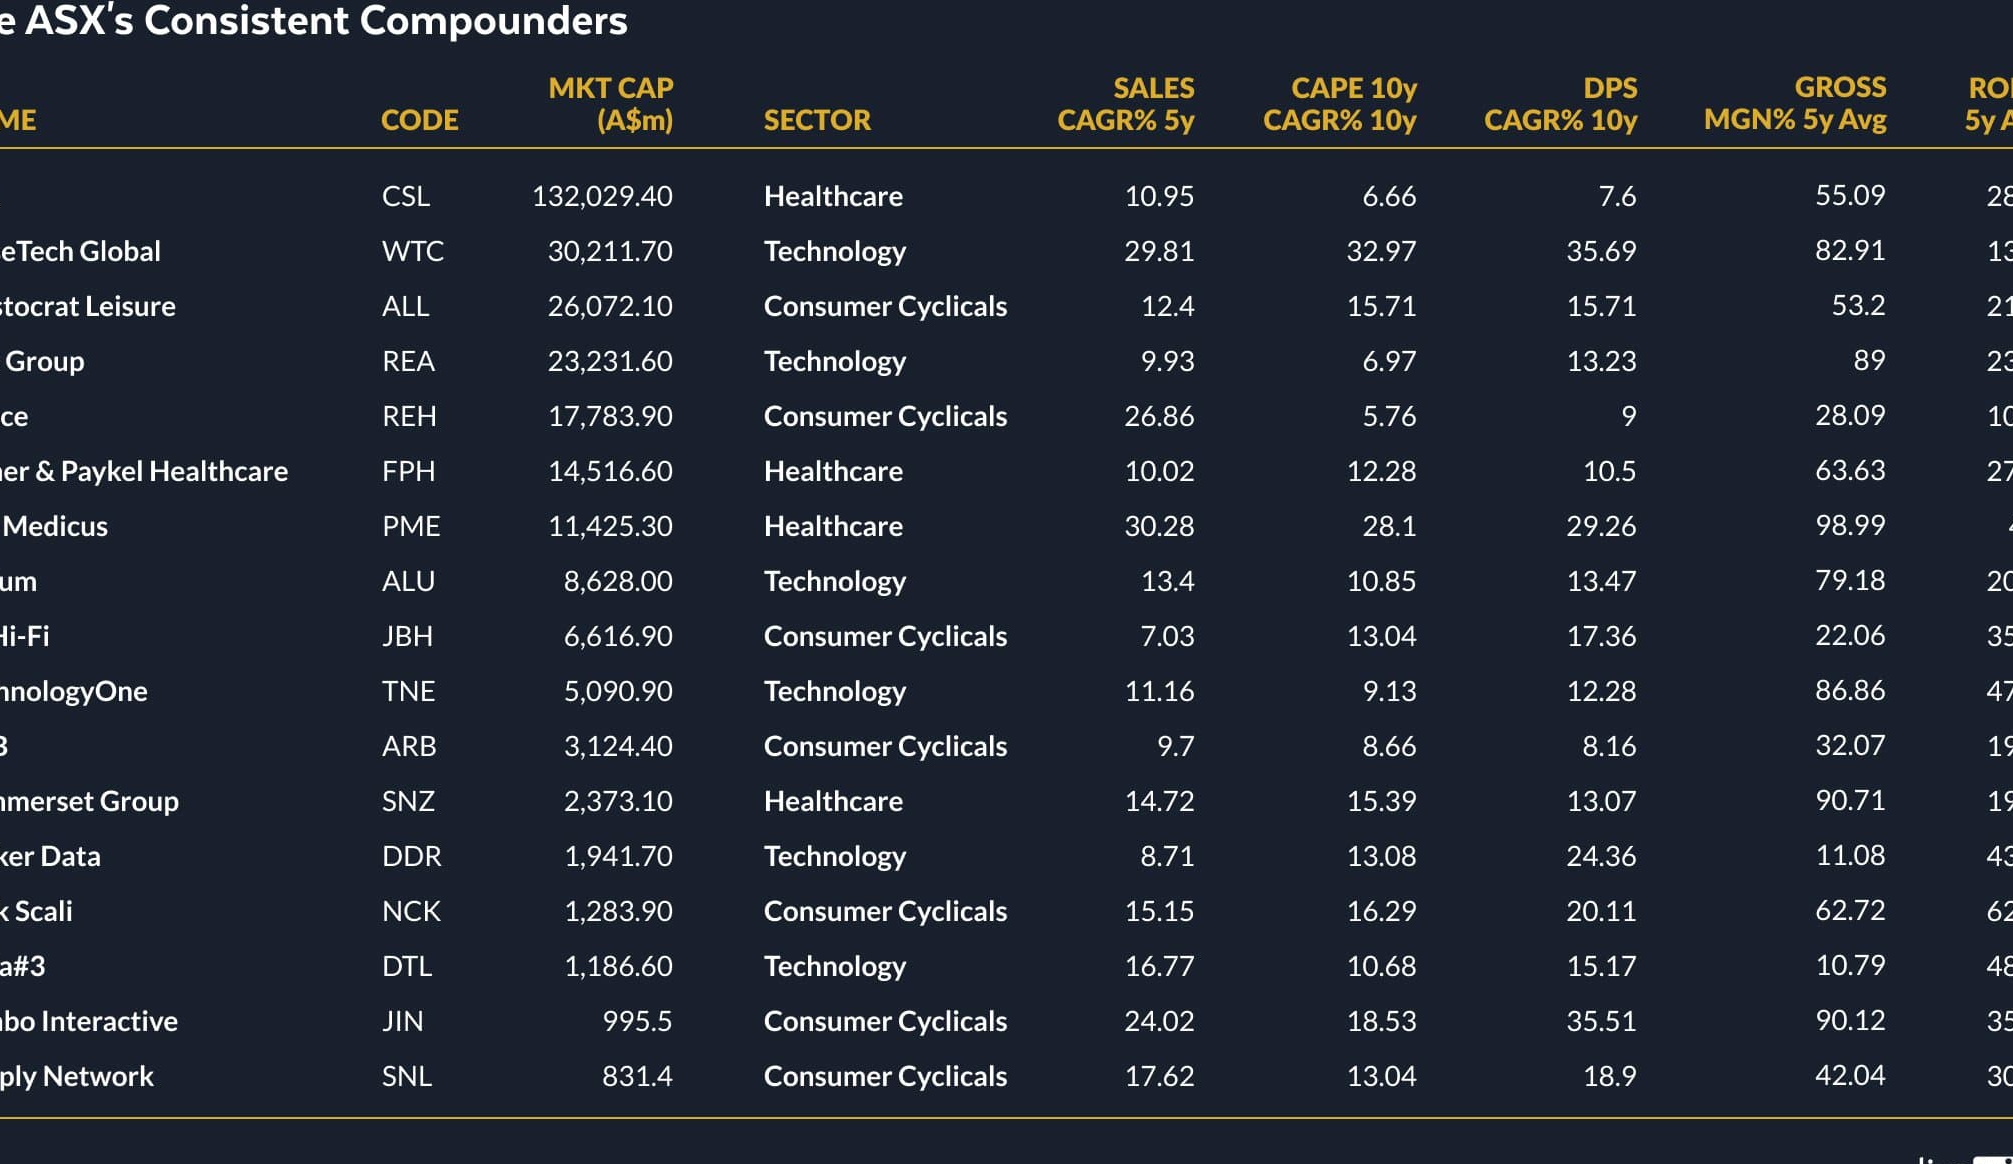2013x1164 pixels.
Task: Click Consumer Cyclicals in the ALL row
Action: (x=885, y=306)
